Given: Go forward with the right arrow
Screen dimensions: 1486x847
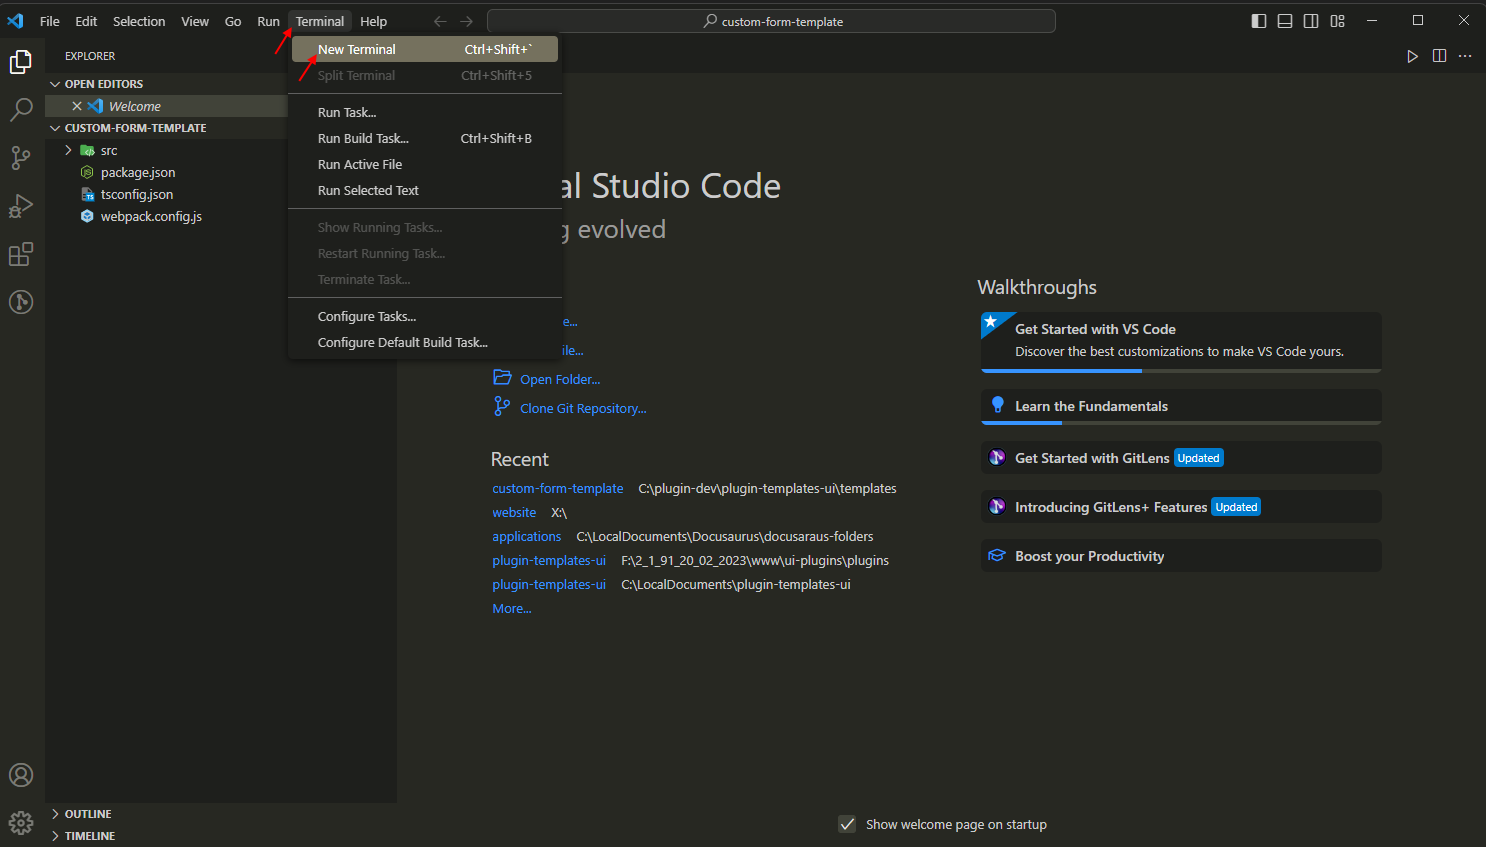Looking at the screenshot, I should pos(467,21).
